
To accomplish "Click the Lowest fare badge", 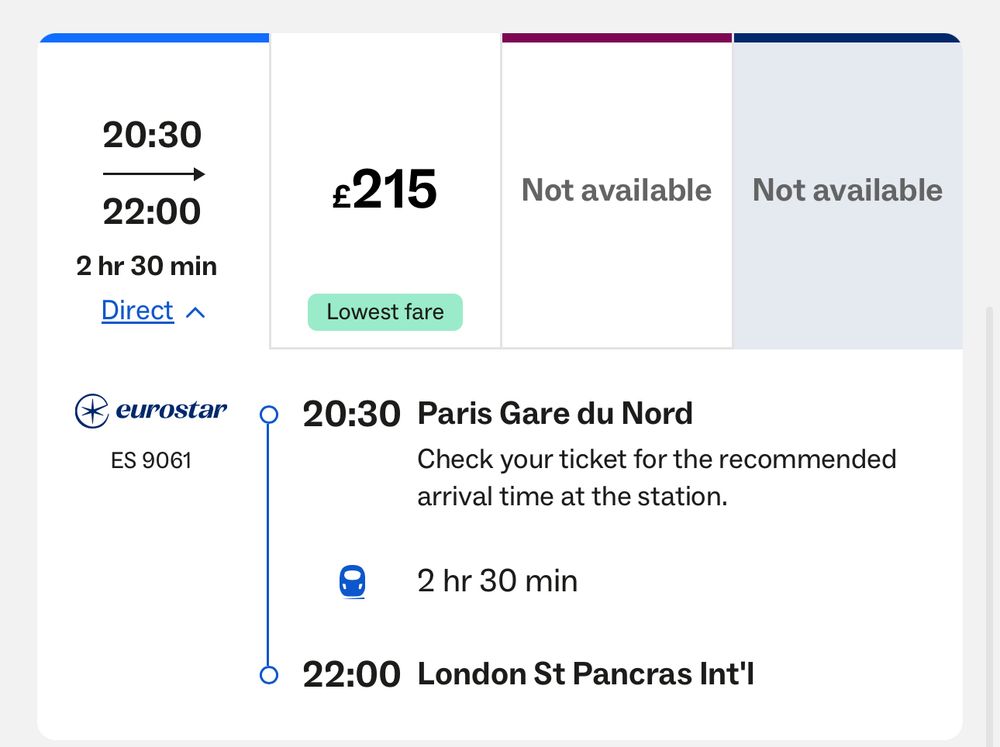I will click(385, 312).
